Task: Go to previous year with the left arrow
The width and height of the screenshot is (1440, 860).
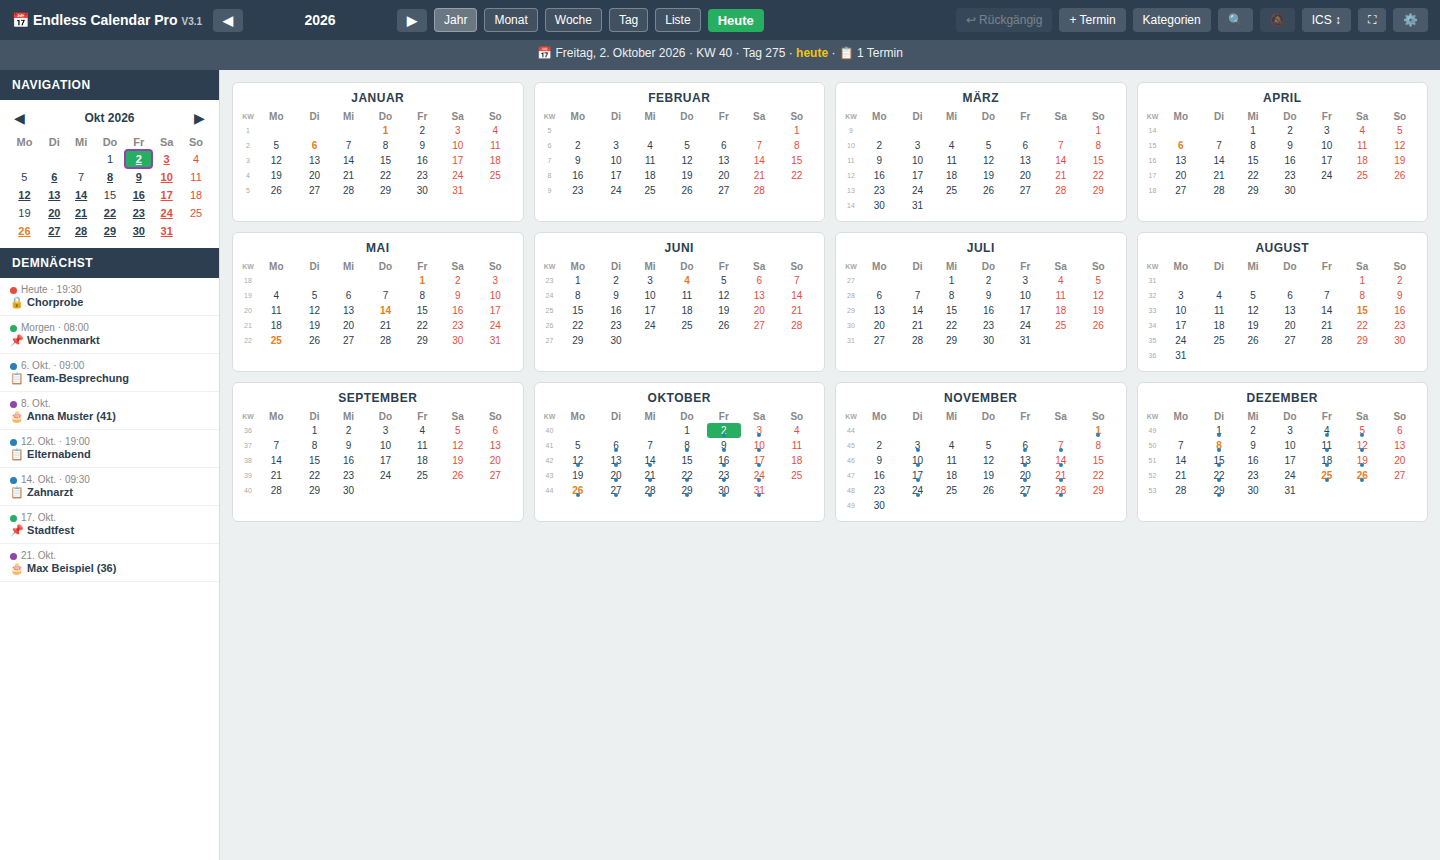Action: pyautogui.click(x=228, y=20)
